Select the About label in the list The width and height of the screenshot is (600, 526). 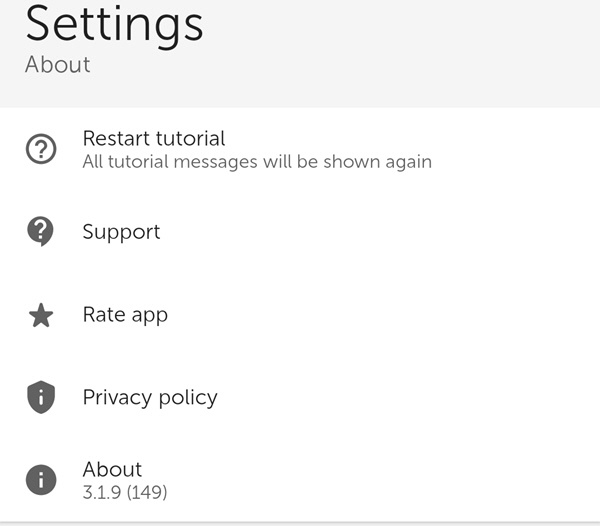pos(112,469)
